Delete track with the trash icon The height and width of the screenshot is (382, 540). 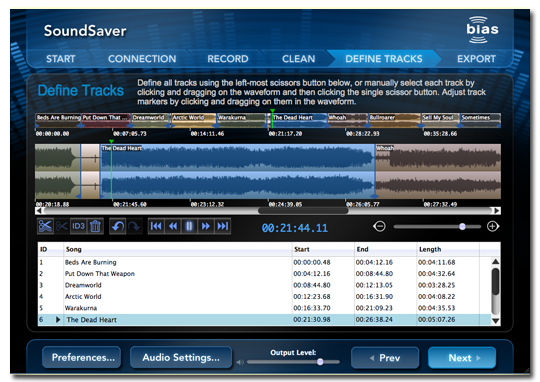point(95,226)
